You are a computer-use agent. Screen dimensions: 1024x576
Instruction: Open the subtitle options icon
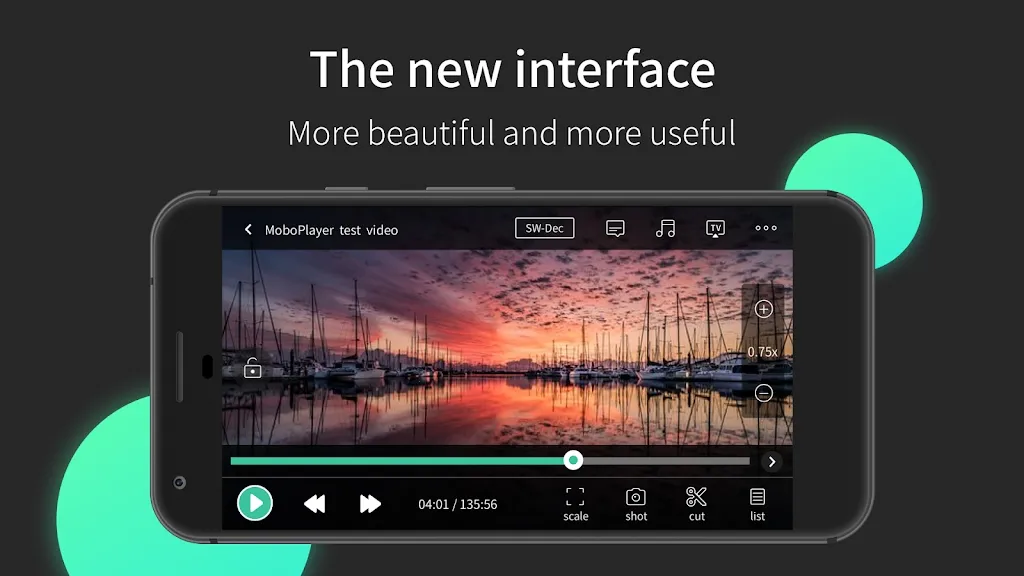615,228
